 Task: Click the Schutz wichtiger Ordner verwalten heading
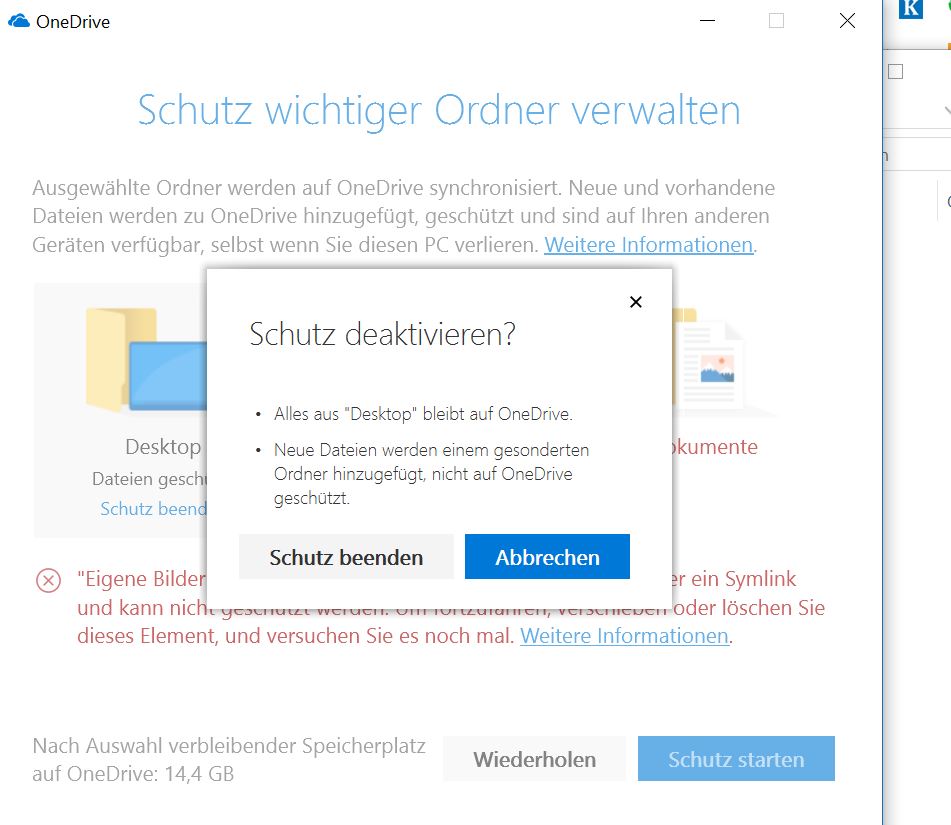tap(439, 110)
